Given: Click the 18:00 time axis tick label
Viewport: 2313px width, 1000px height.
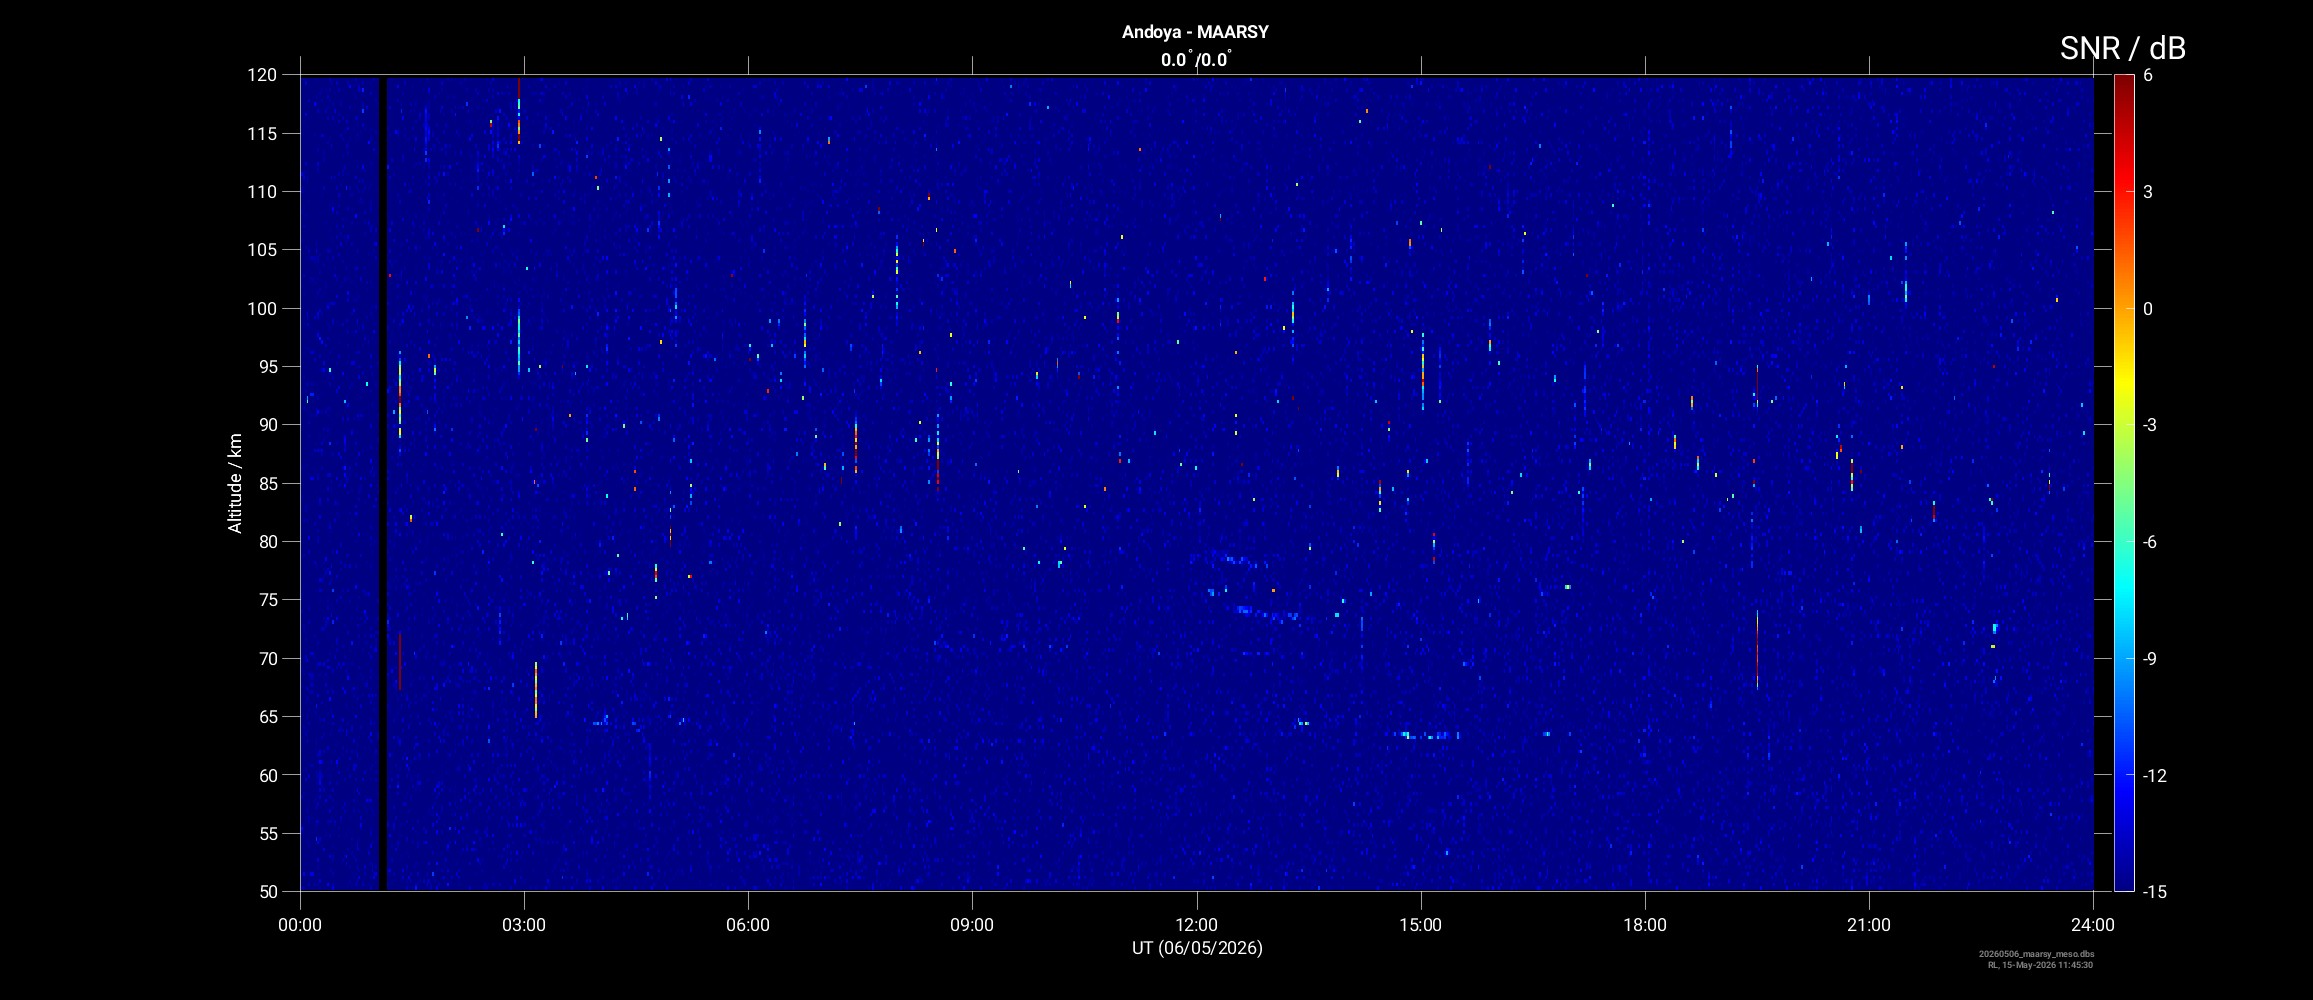Looking at the screenshot, I should click(1644, 925).
